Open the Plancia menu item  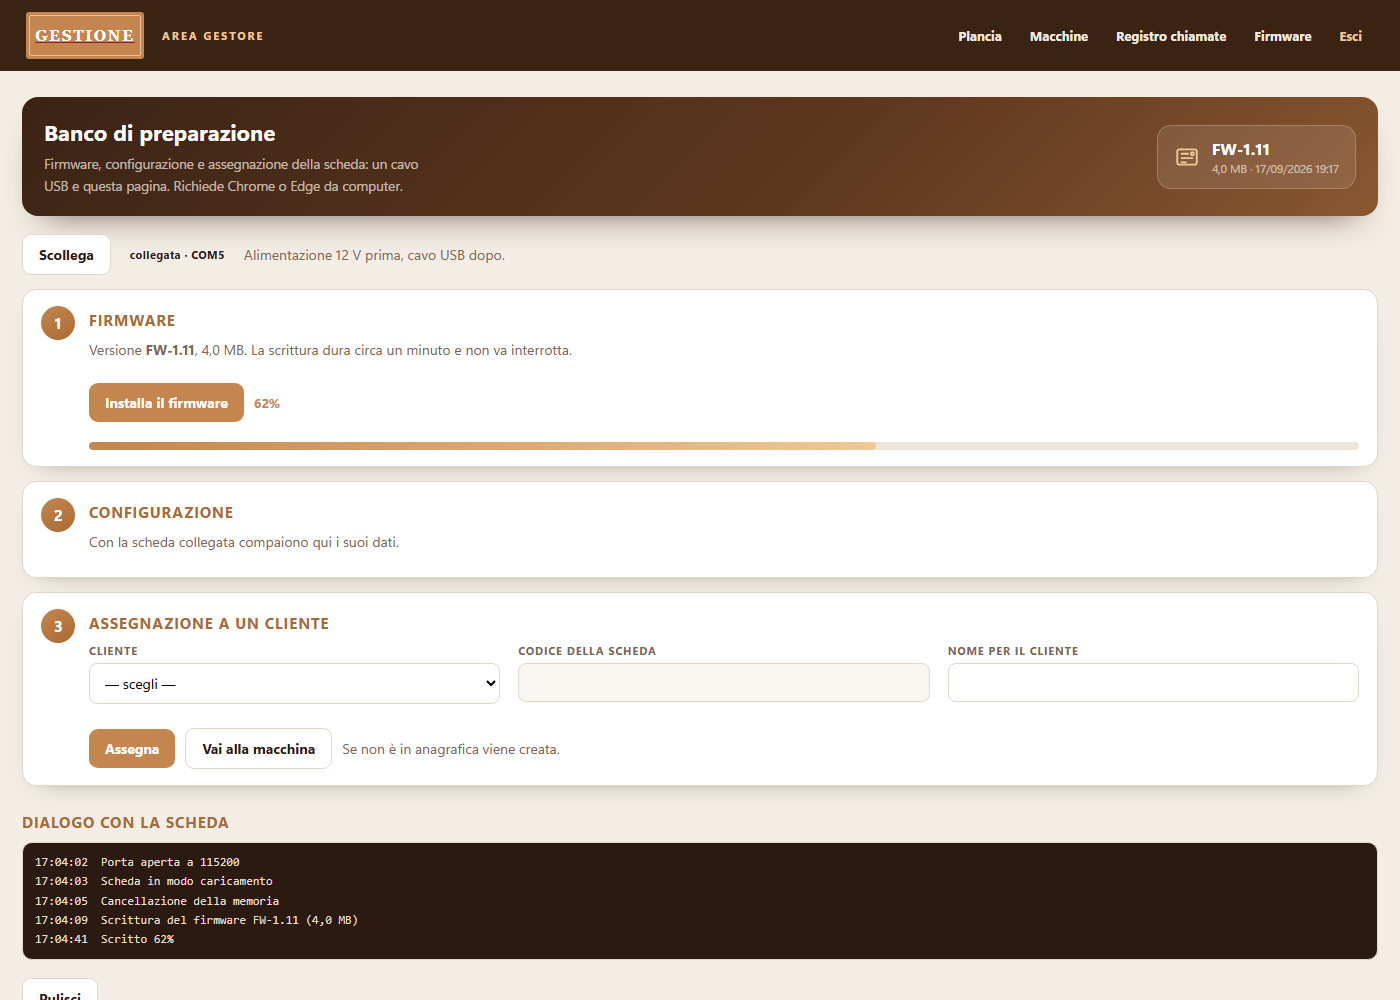(x=980, y=36)
